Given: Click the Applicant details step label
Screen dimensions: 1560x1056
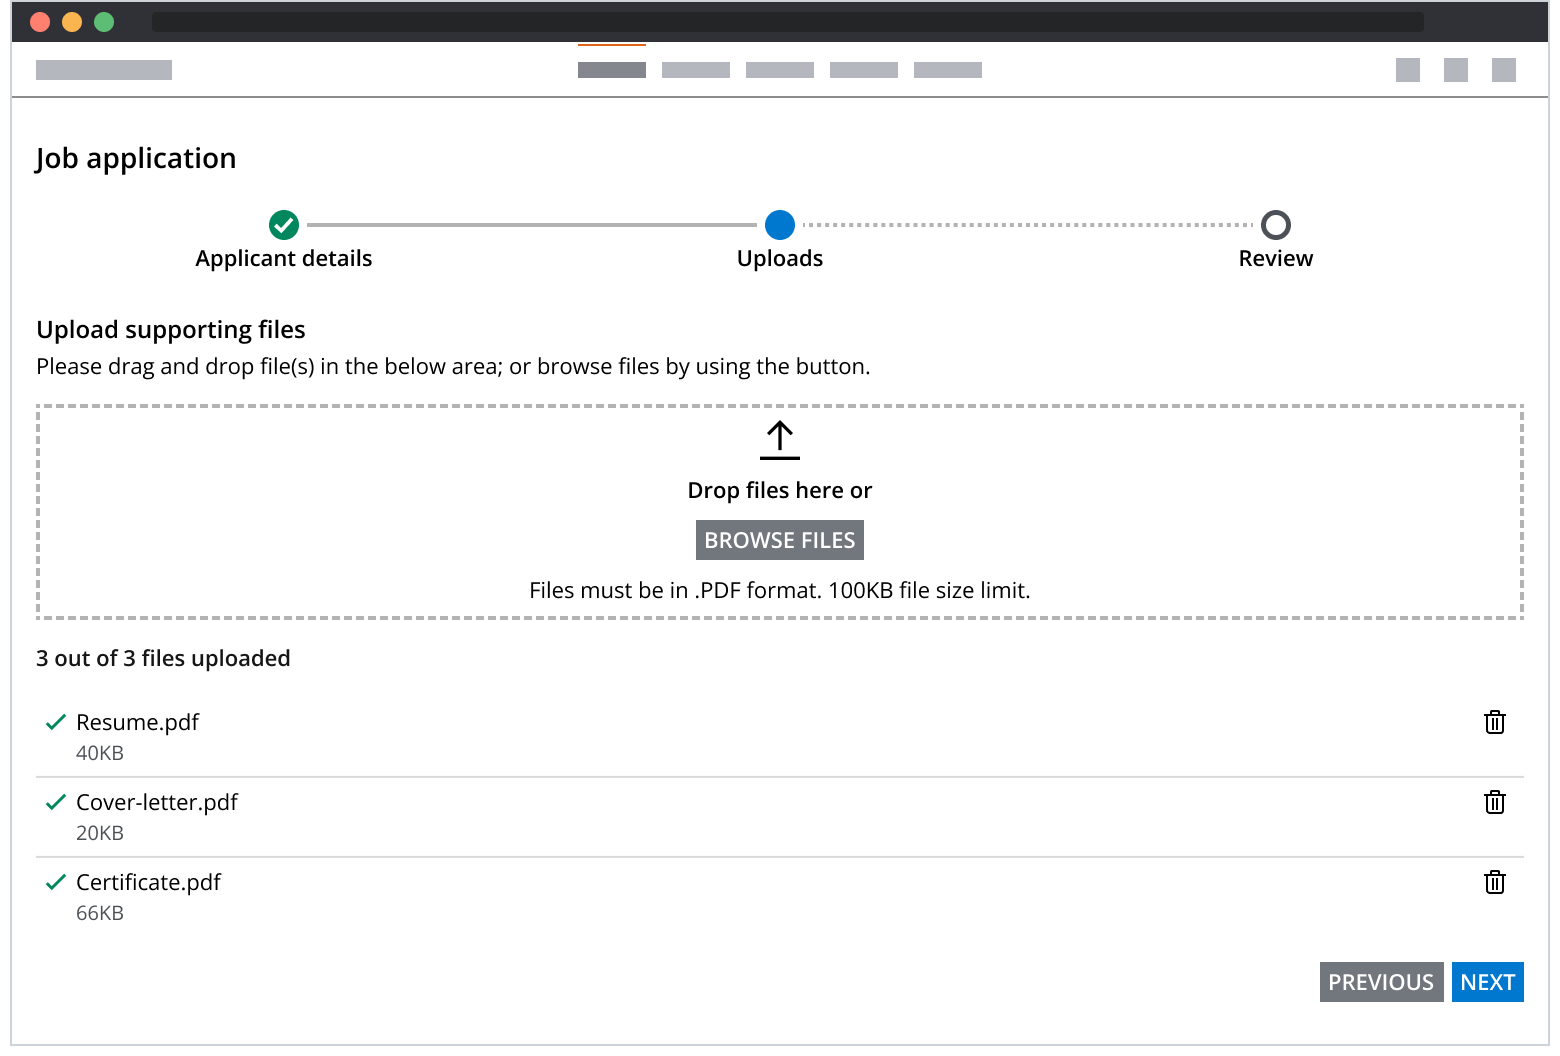Looking at the screenshot, I should [283, 258].
